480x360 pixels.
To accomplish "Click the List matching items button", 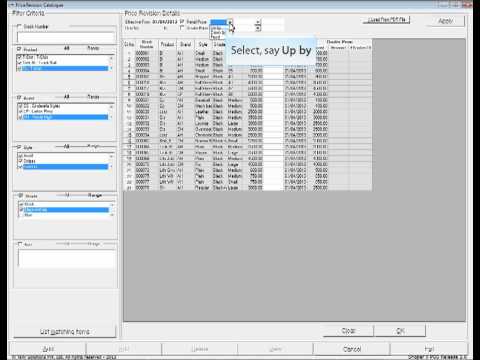I will 65,331.
